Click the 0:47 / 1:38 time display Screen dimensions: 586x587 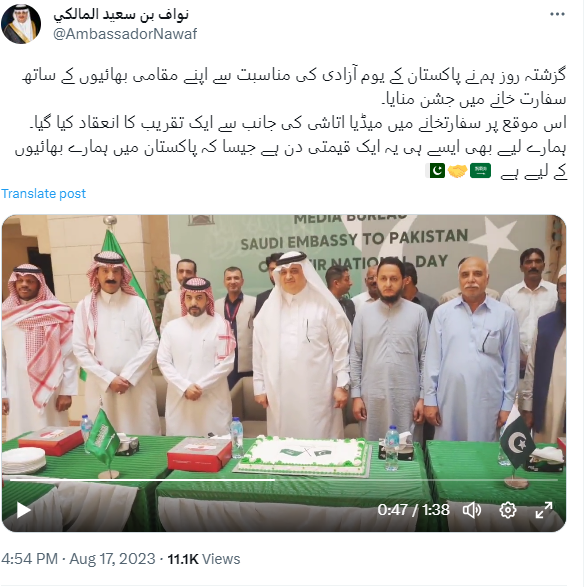[x=413, y=510]
